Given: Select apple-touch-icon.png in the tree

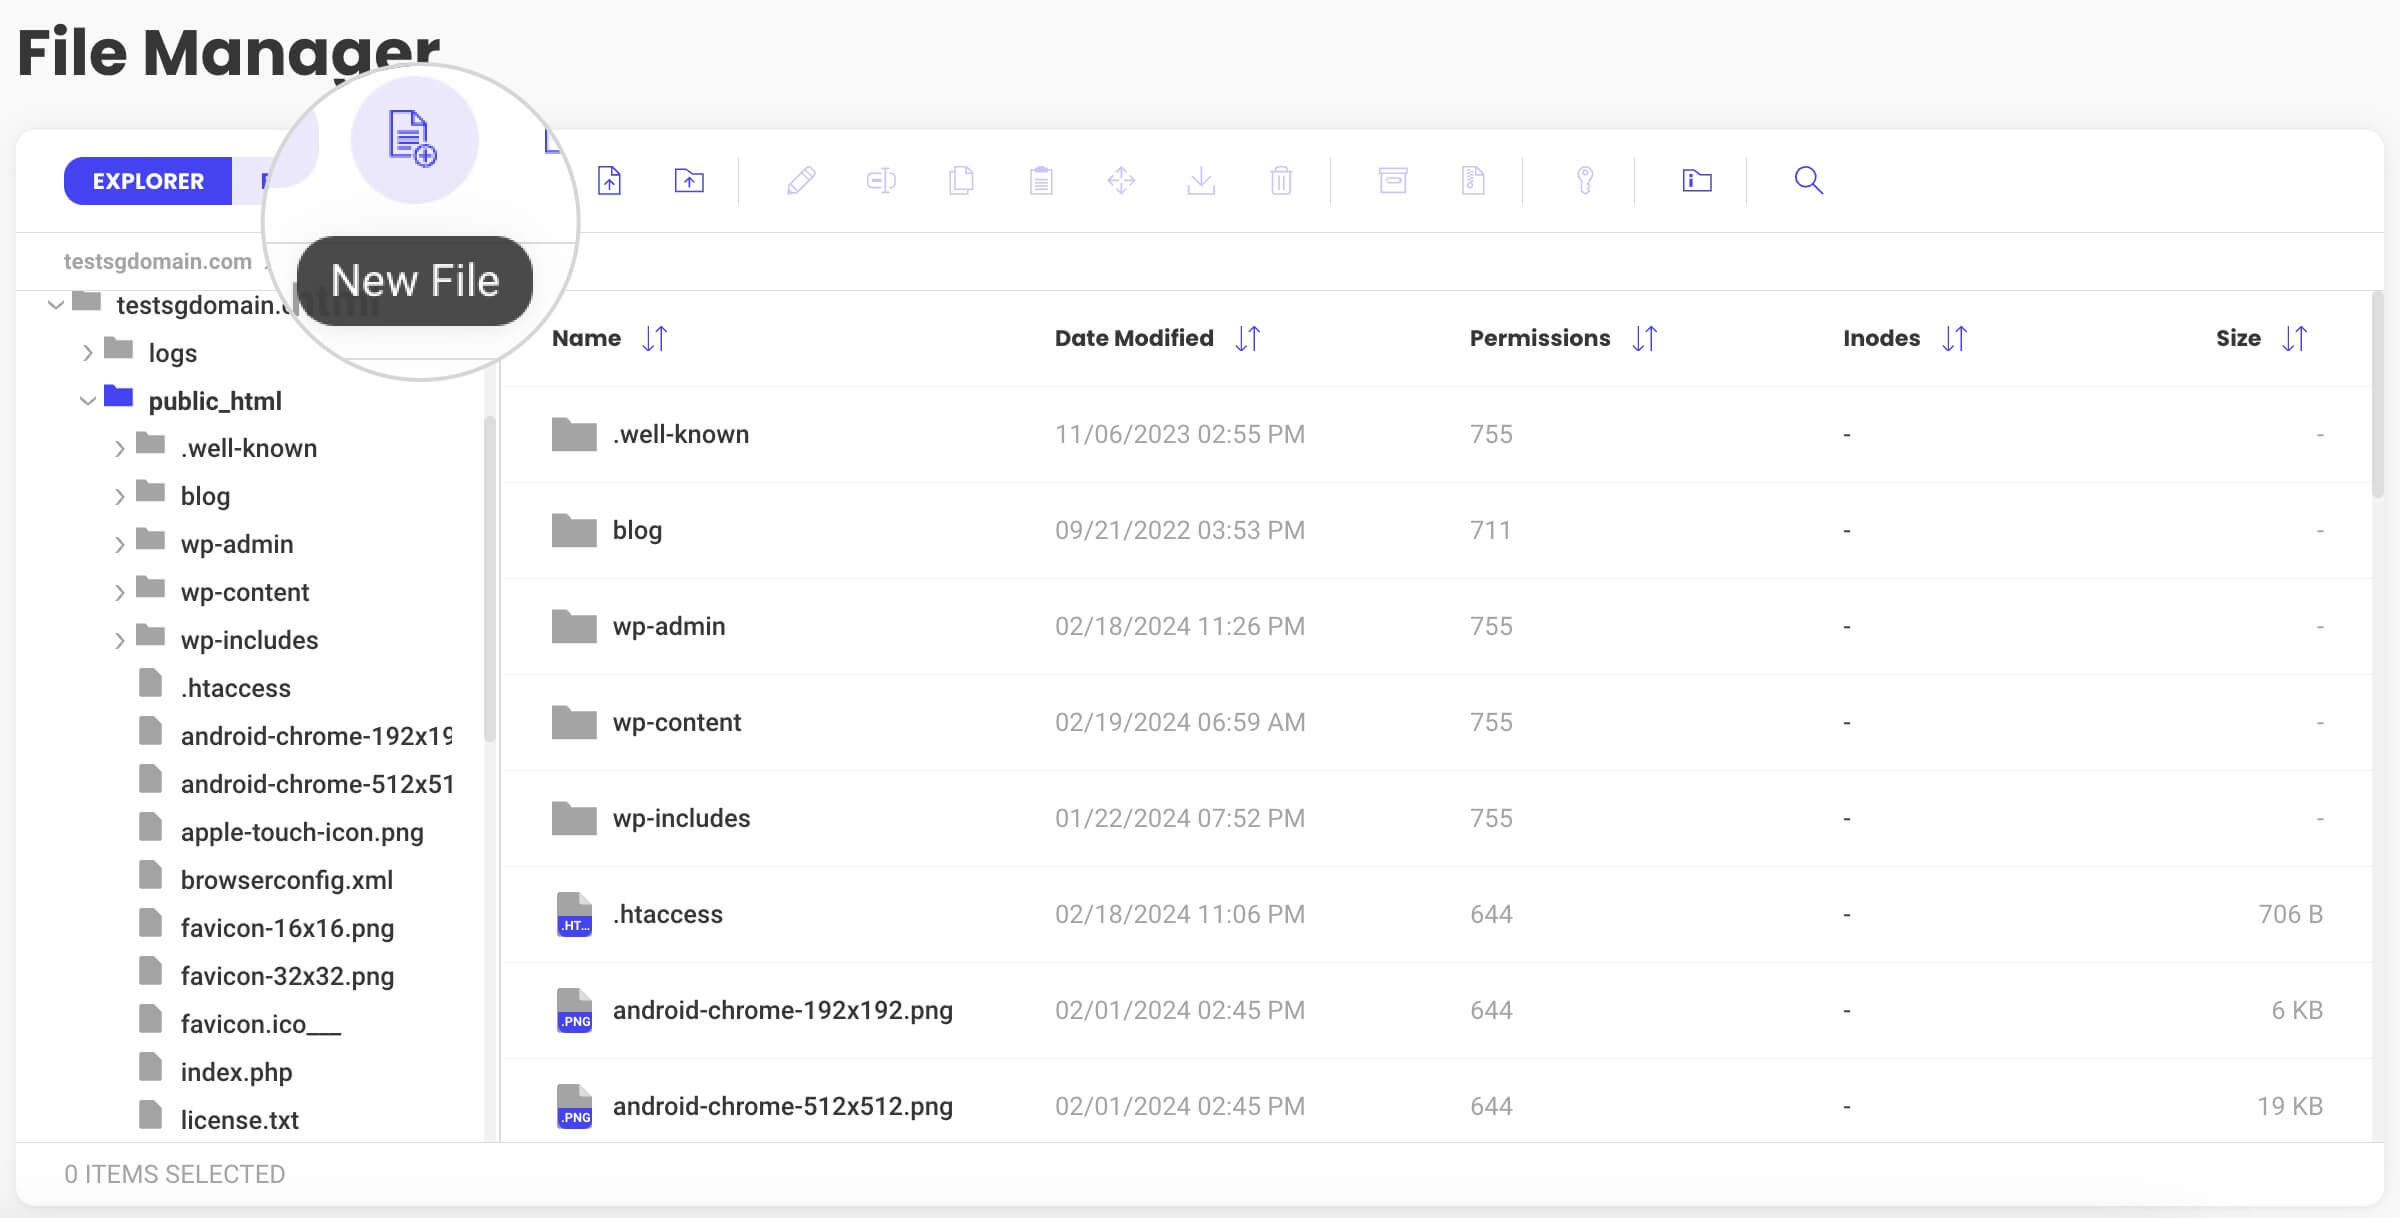Looking at the screenshot, I should point(302,832).
